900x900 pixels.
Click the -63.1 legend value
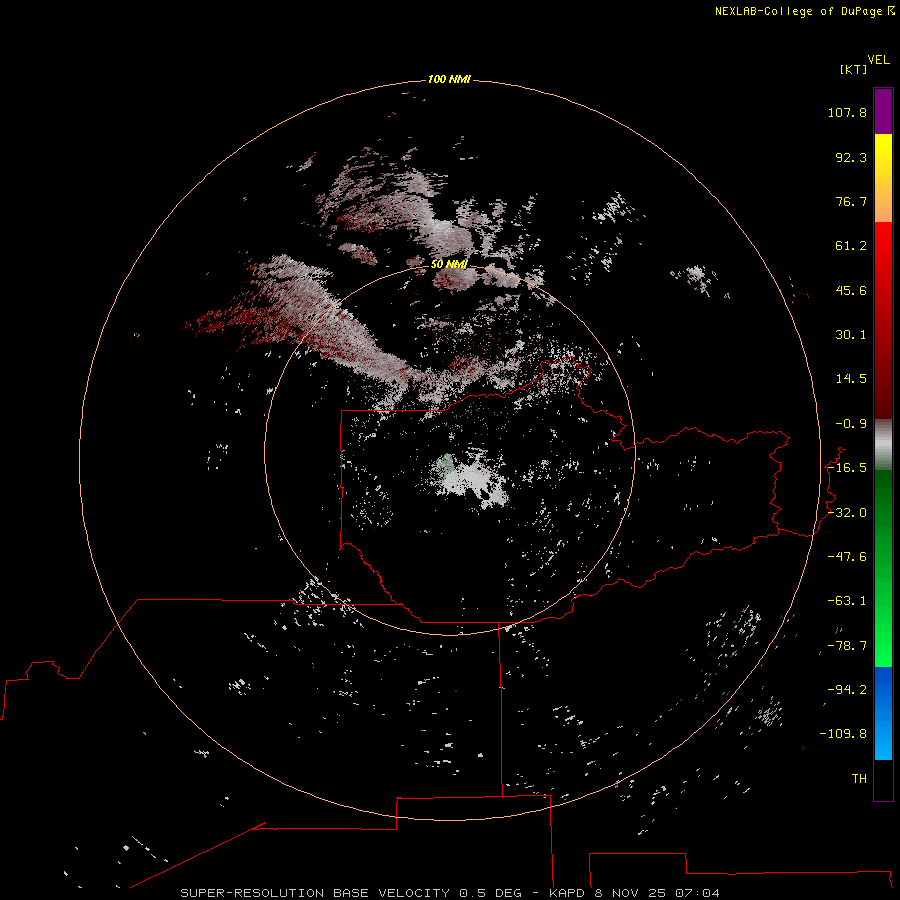tap(847, 601)
